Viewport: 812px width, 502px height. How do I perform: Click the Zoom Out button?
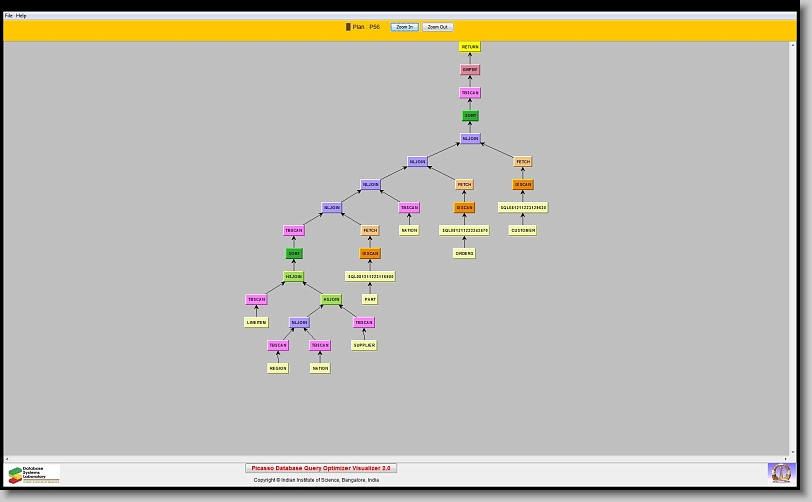click(437, 27)
